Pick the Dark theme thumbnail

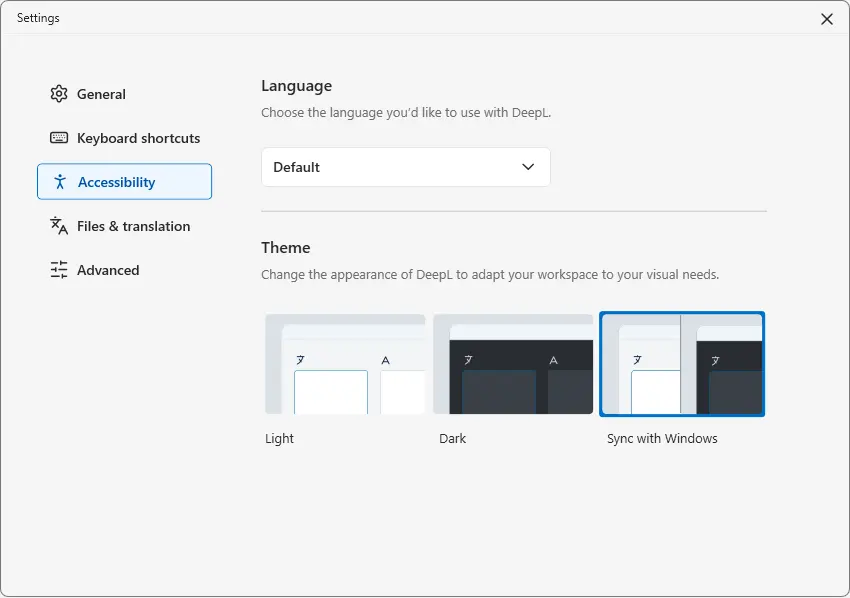513,364
